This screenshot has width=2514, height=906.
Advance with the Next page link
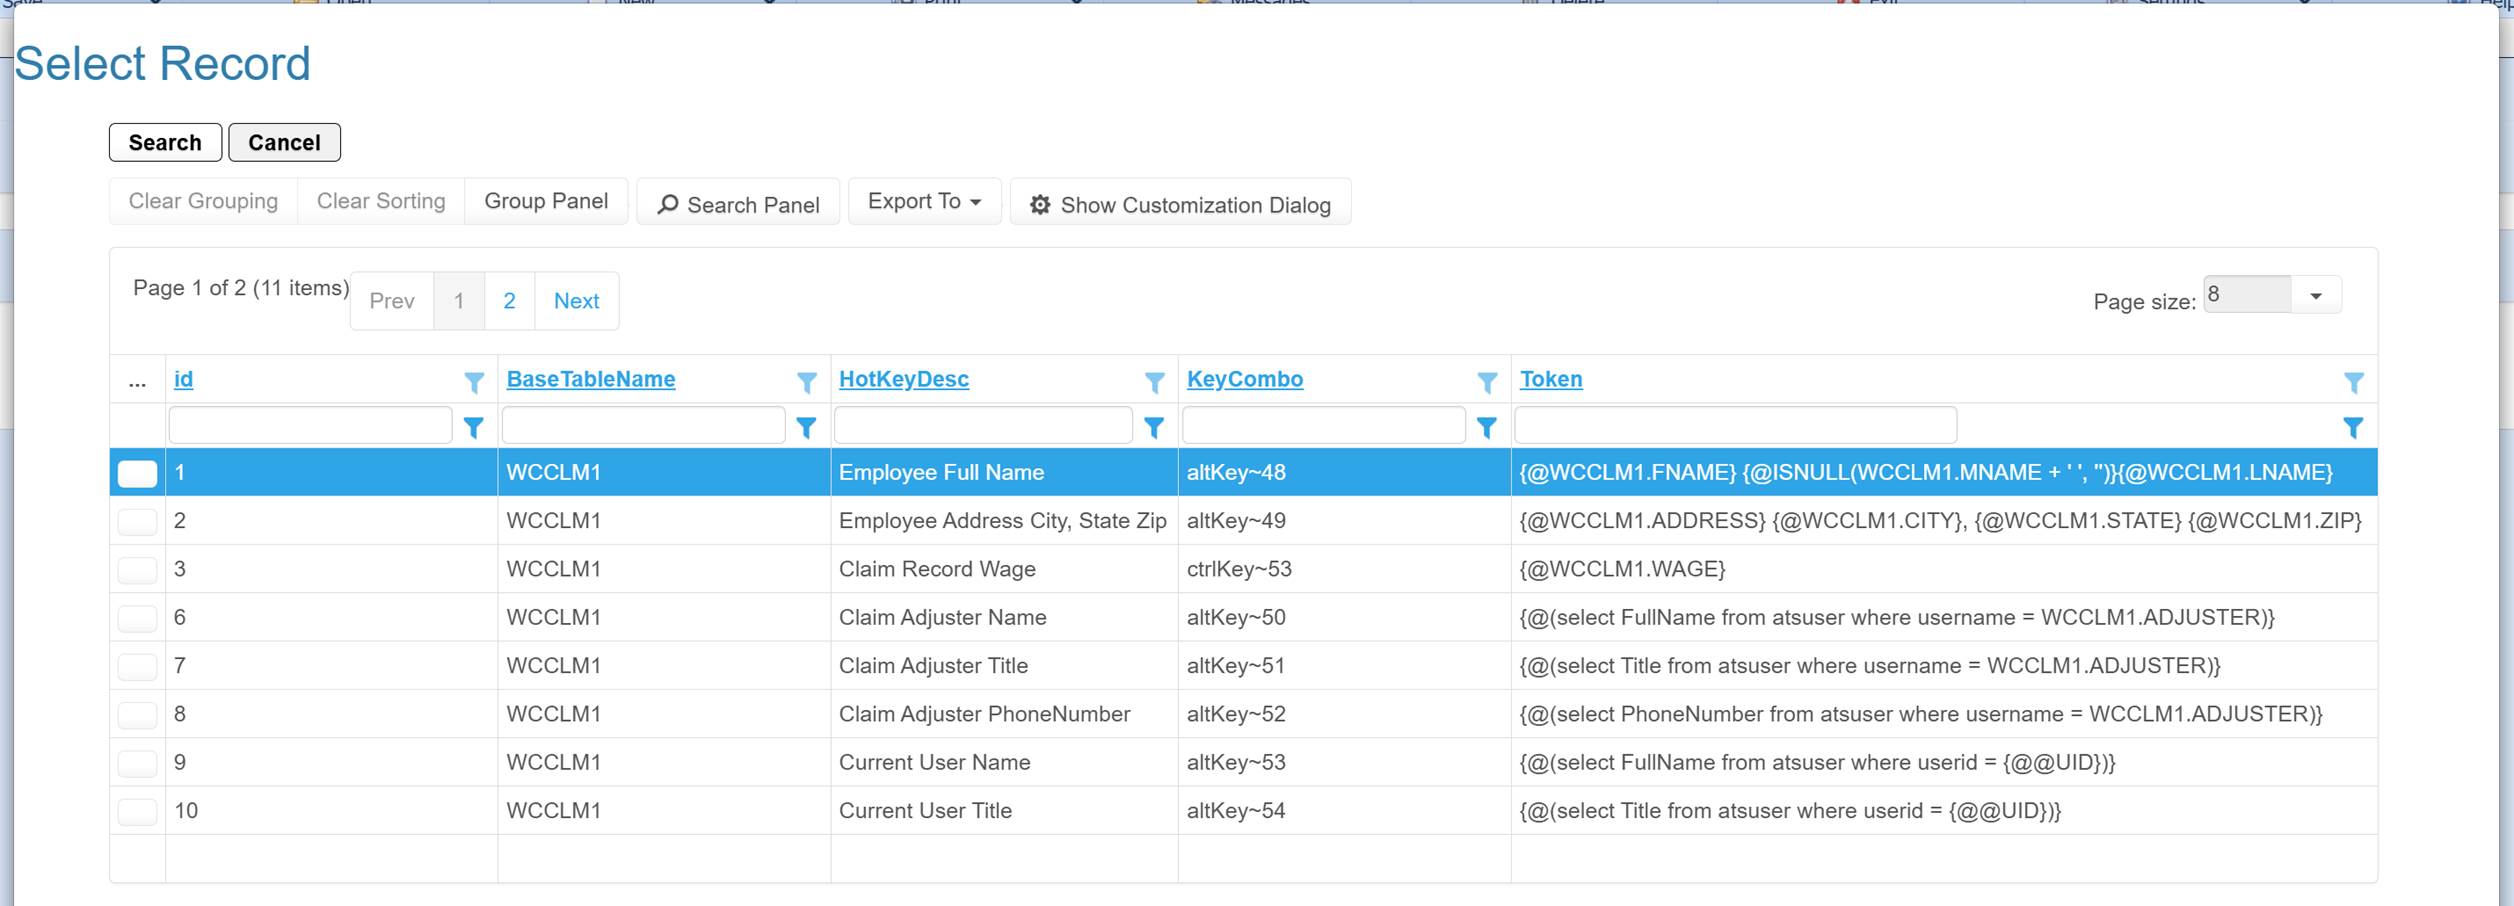tap(576, 301)
